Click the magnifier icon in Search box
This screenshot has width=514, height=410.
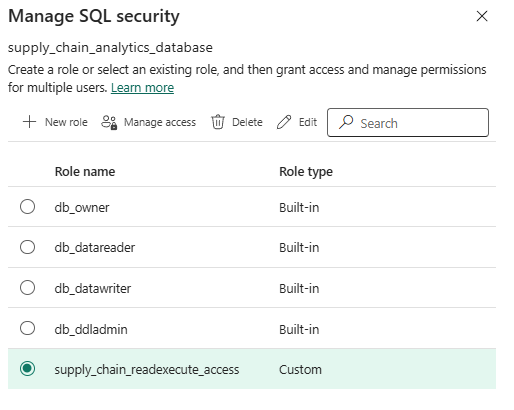(346, 122)
